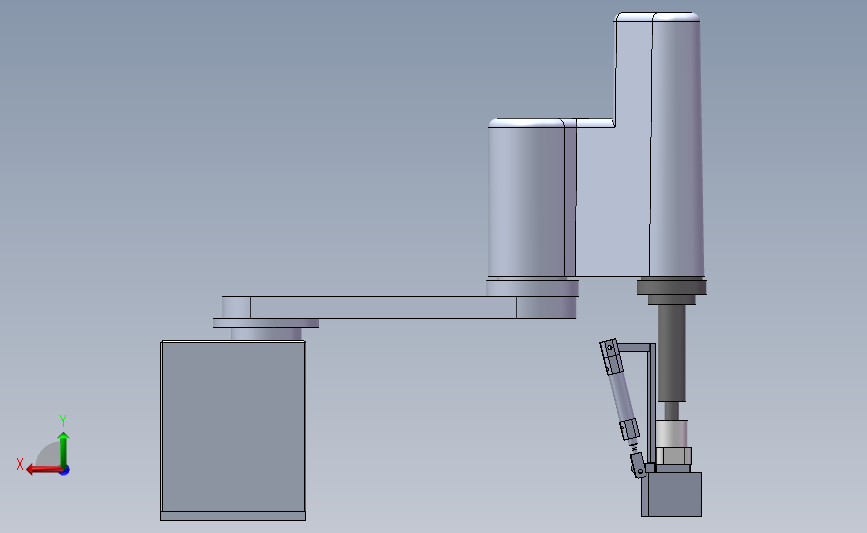867x533 pixels.
Task: Select the large rectangular robot base box
Action: click(x=233, y=426)
